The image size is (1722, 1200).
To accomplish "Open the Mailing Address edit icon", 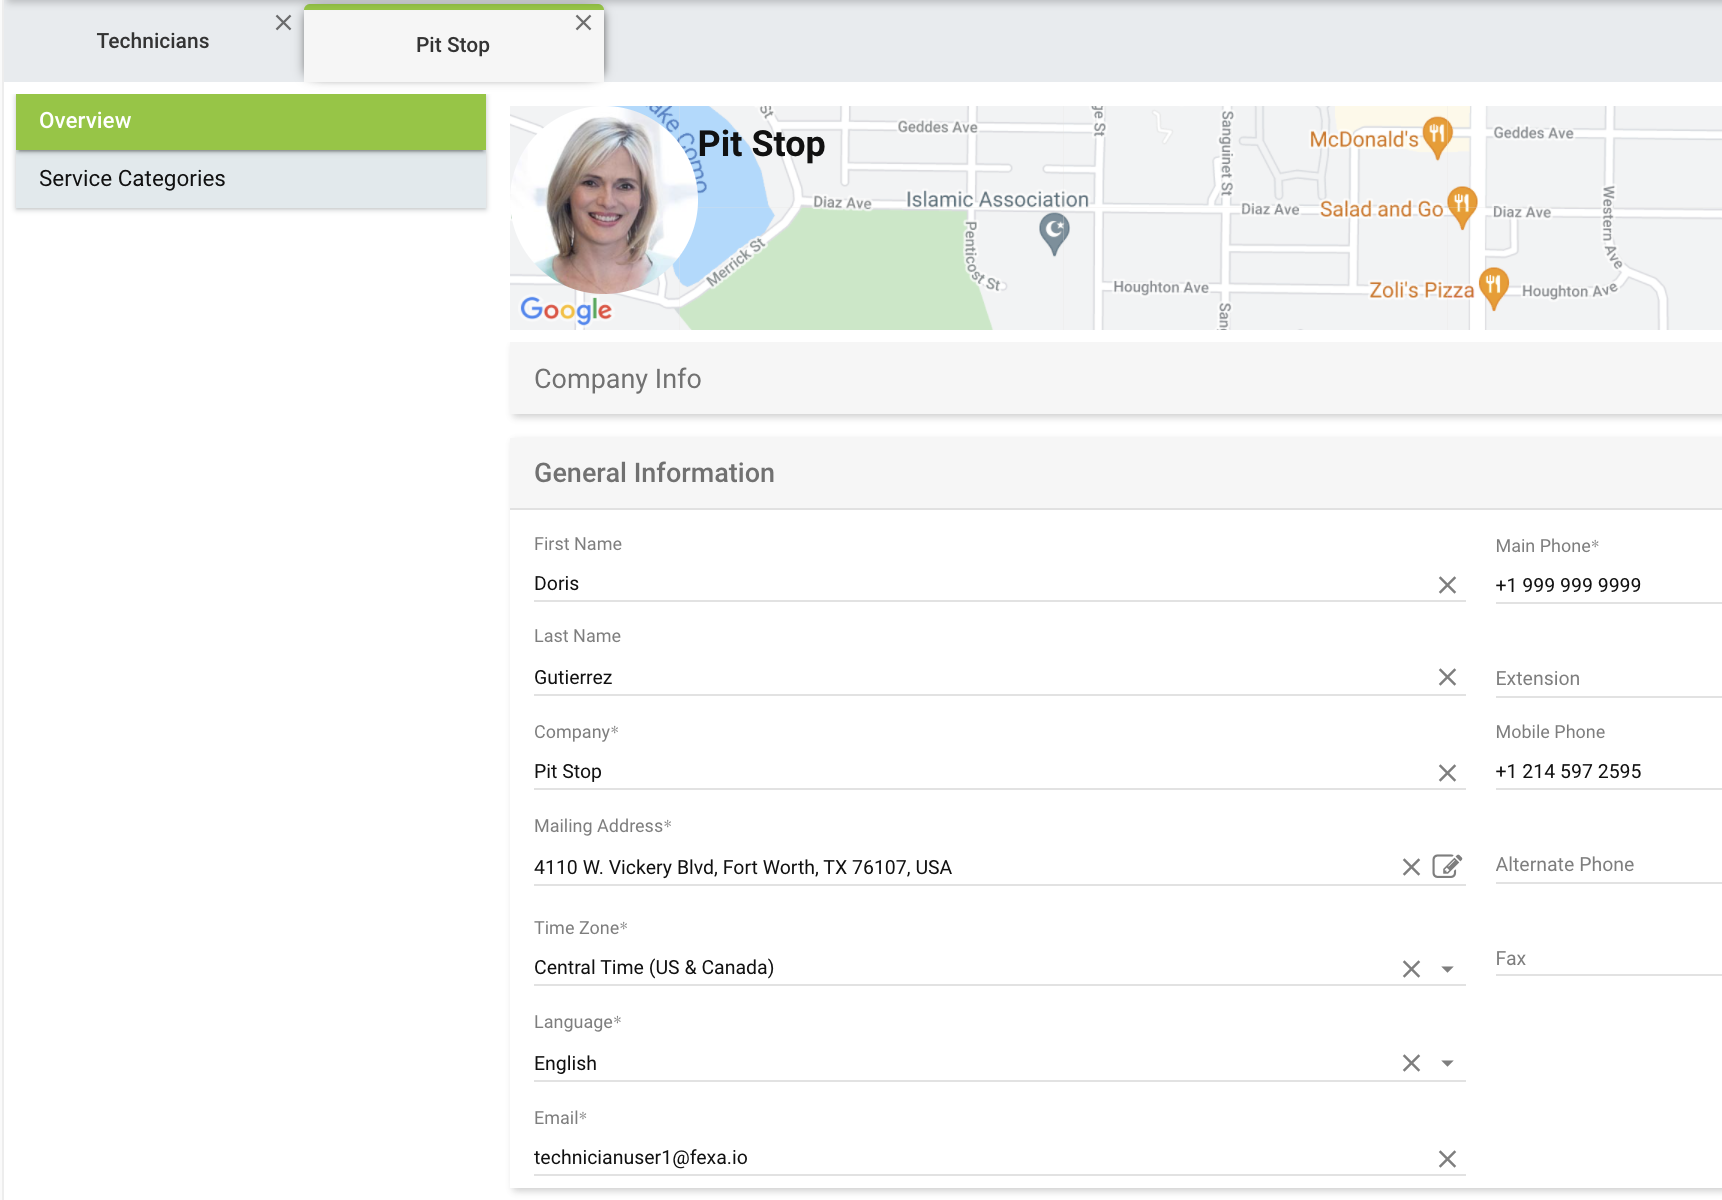I will pyautogui.click(x=1446, y=866).
